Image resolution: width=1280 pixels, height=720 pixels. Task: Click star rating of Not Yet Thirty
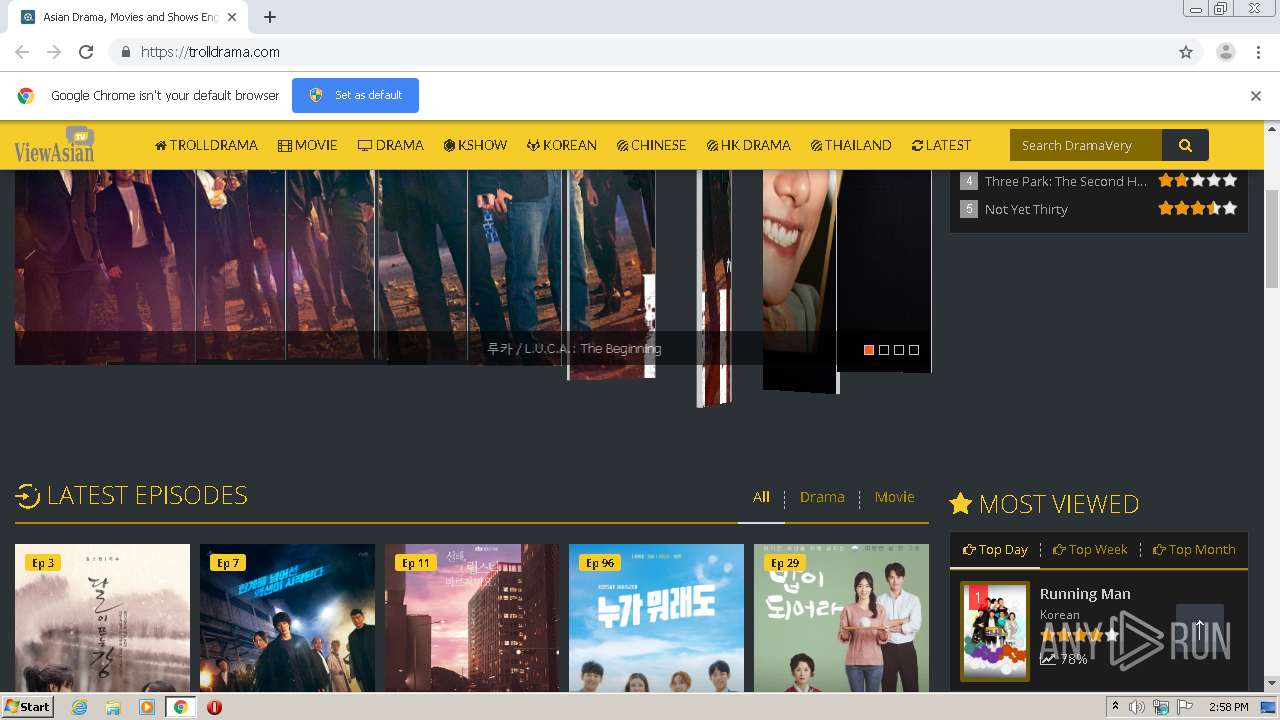(1198, 208)
